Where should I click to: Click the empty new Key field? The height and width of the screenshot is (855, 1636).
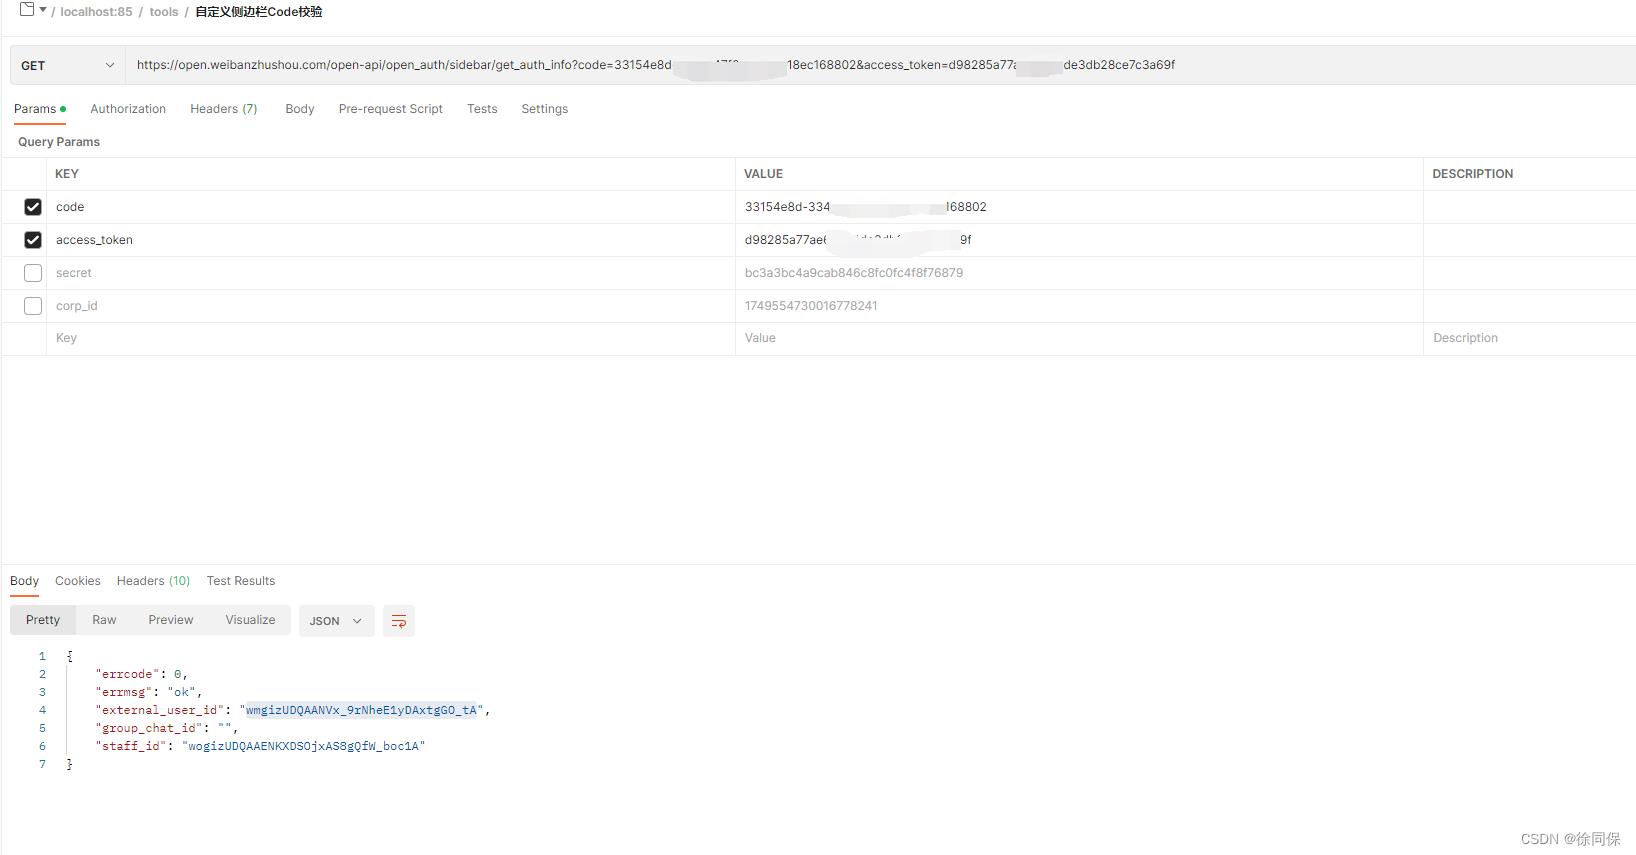[x=391, y=338]
